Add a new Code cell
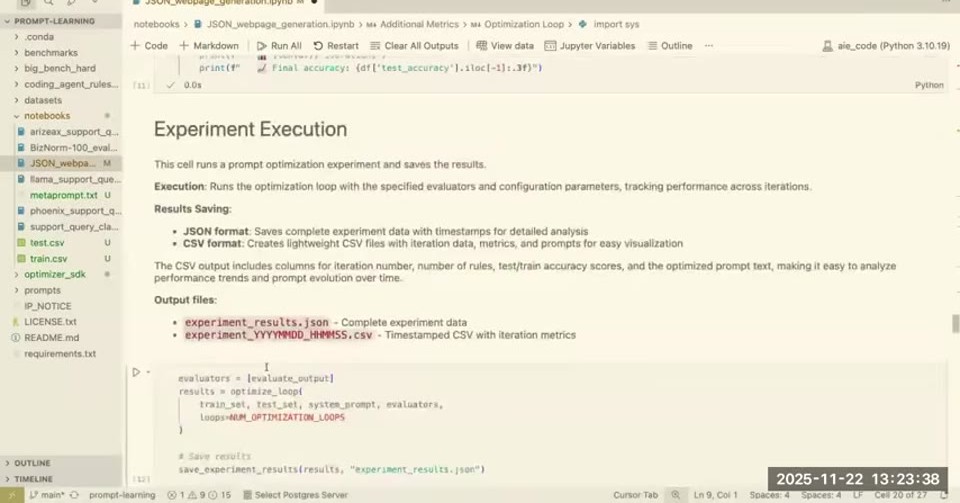The image size is (960, 503). (x=149, y=46)
